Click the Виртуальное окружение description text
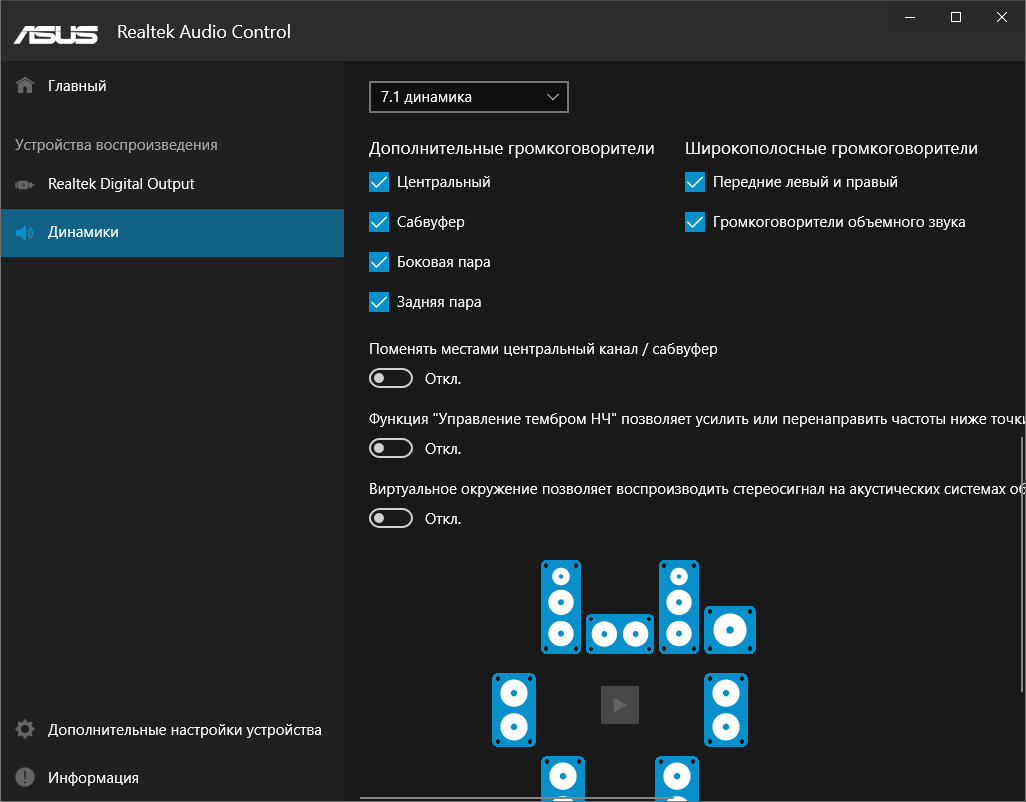The image size is (1026, 802). (697, 489)
